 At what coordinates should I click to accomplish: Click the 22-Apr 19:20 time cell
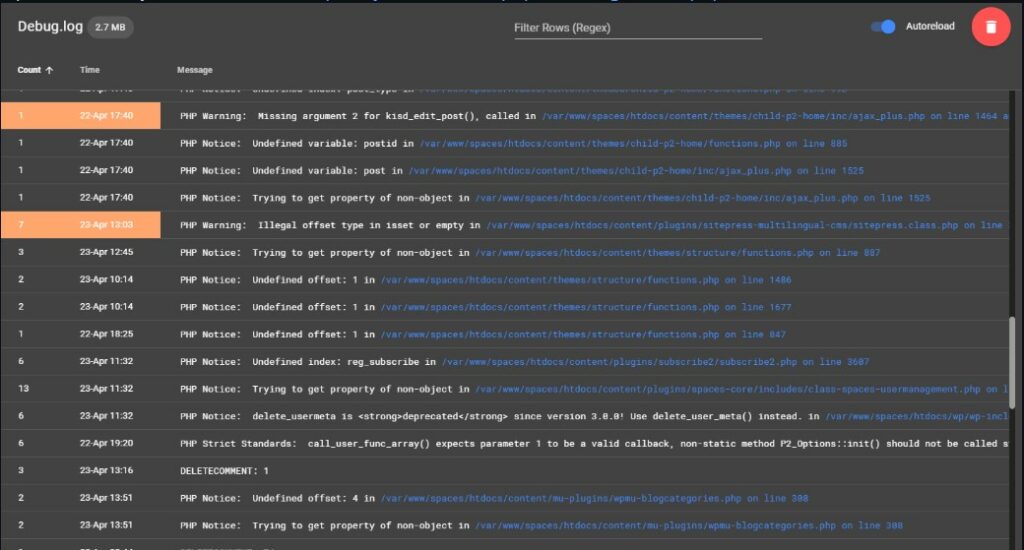tap(106, 444)
